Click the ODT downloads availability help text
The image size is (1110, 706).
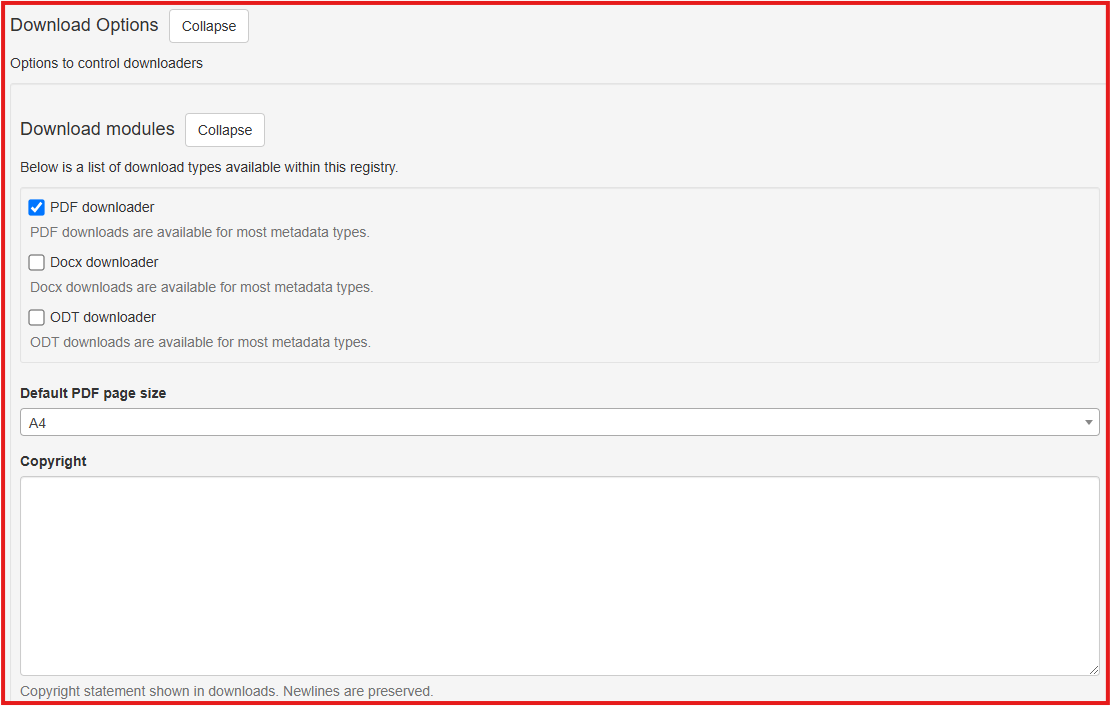pos(200,343)
